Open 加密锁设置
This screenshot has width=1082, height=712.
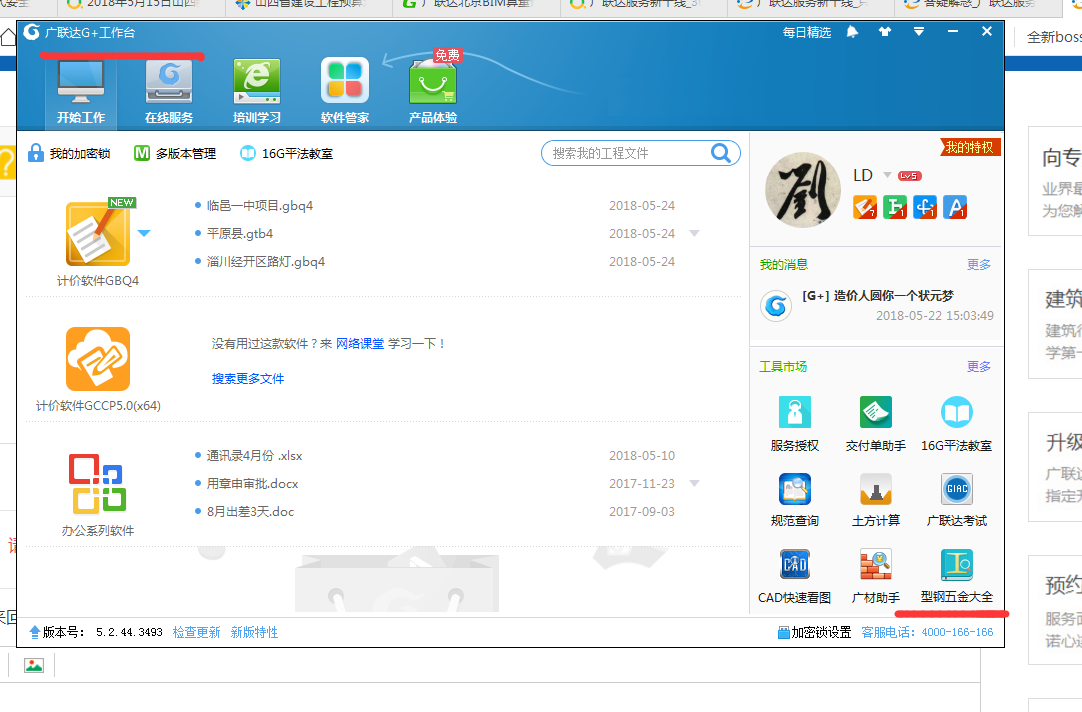point(814,633)
